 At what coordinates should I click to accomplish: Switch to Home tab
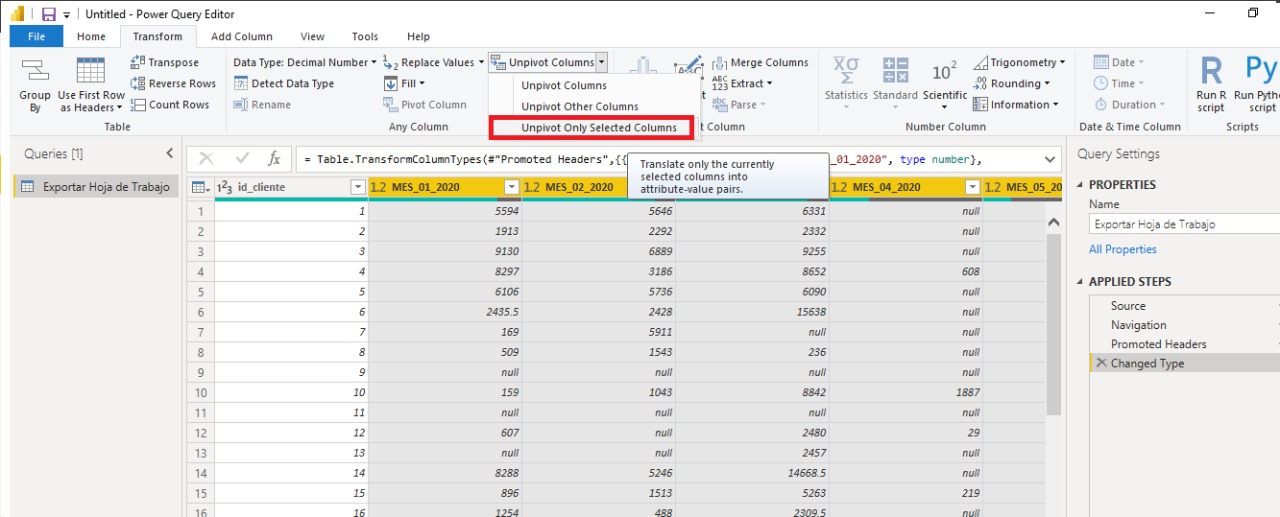pyautogui.click(x=91, y=36)
